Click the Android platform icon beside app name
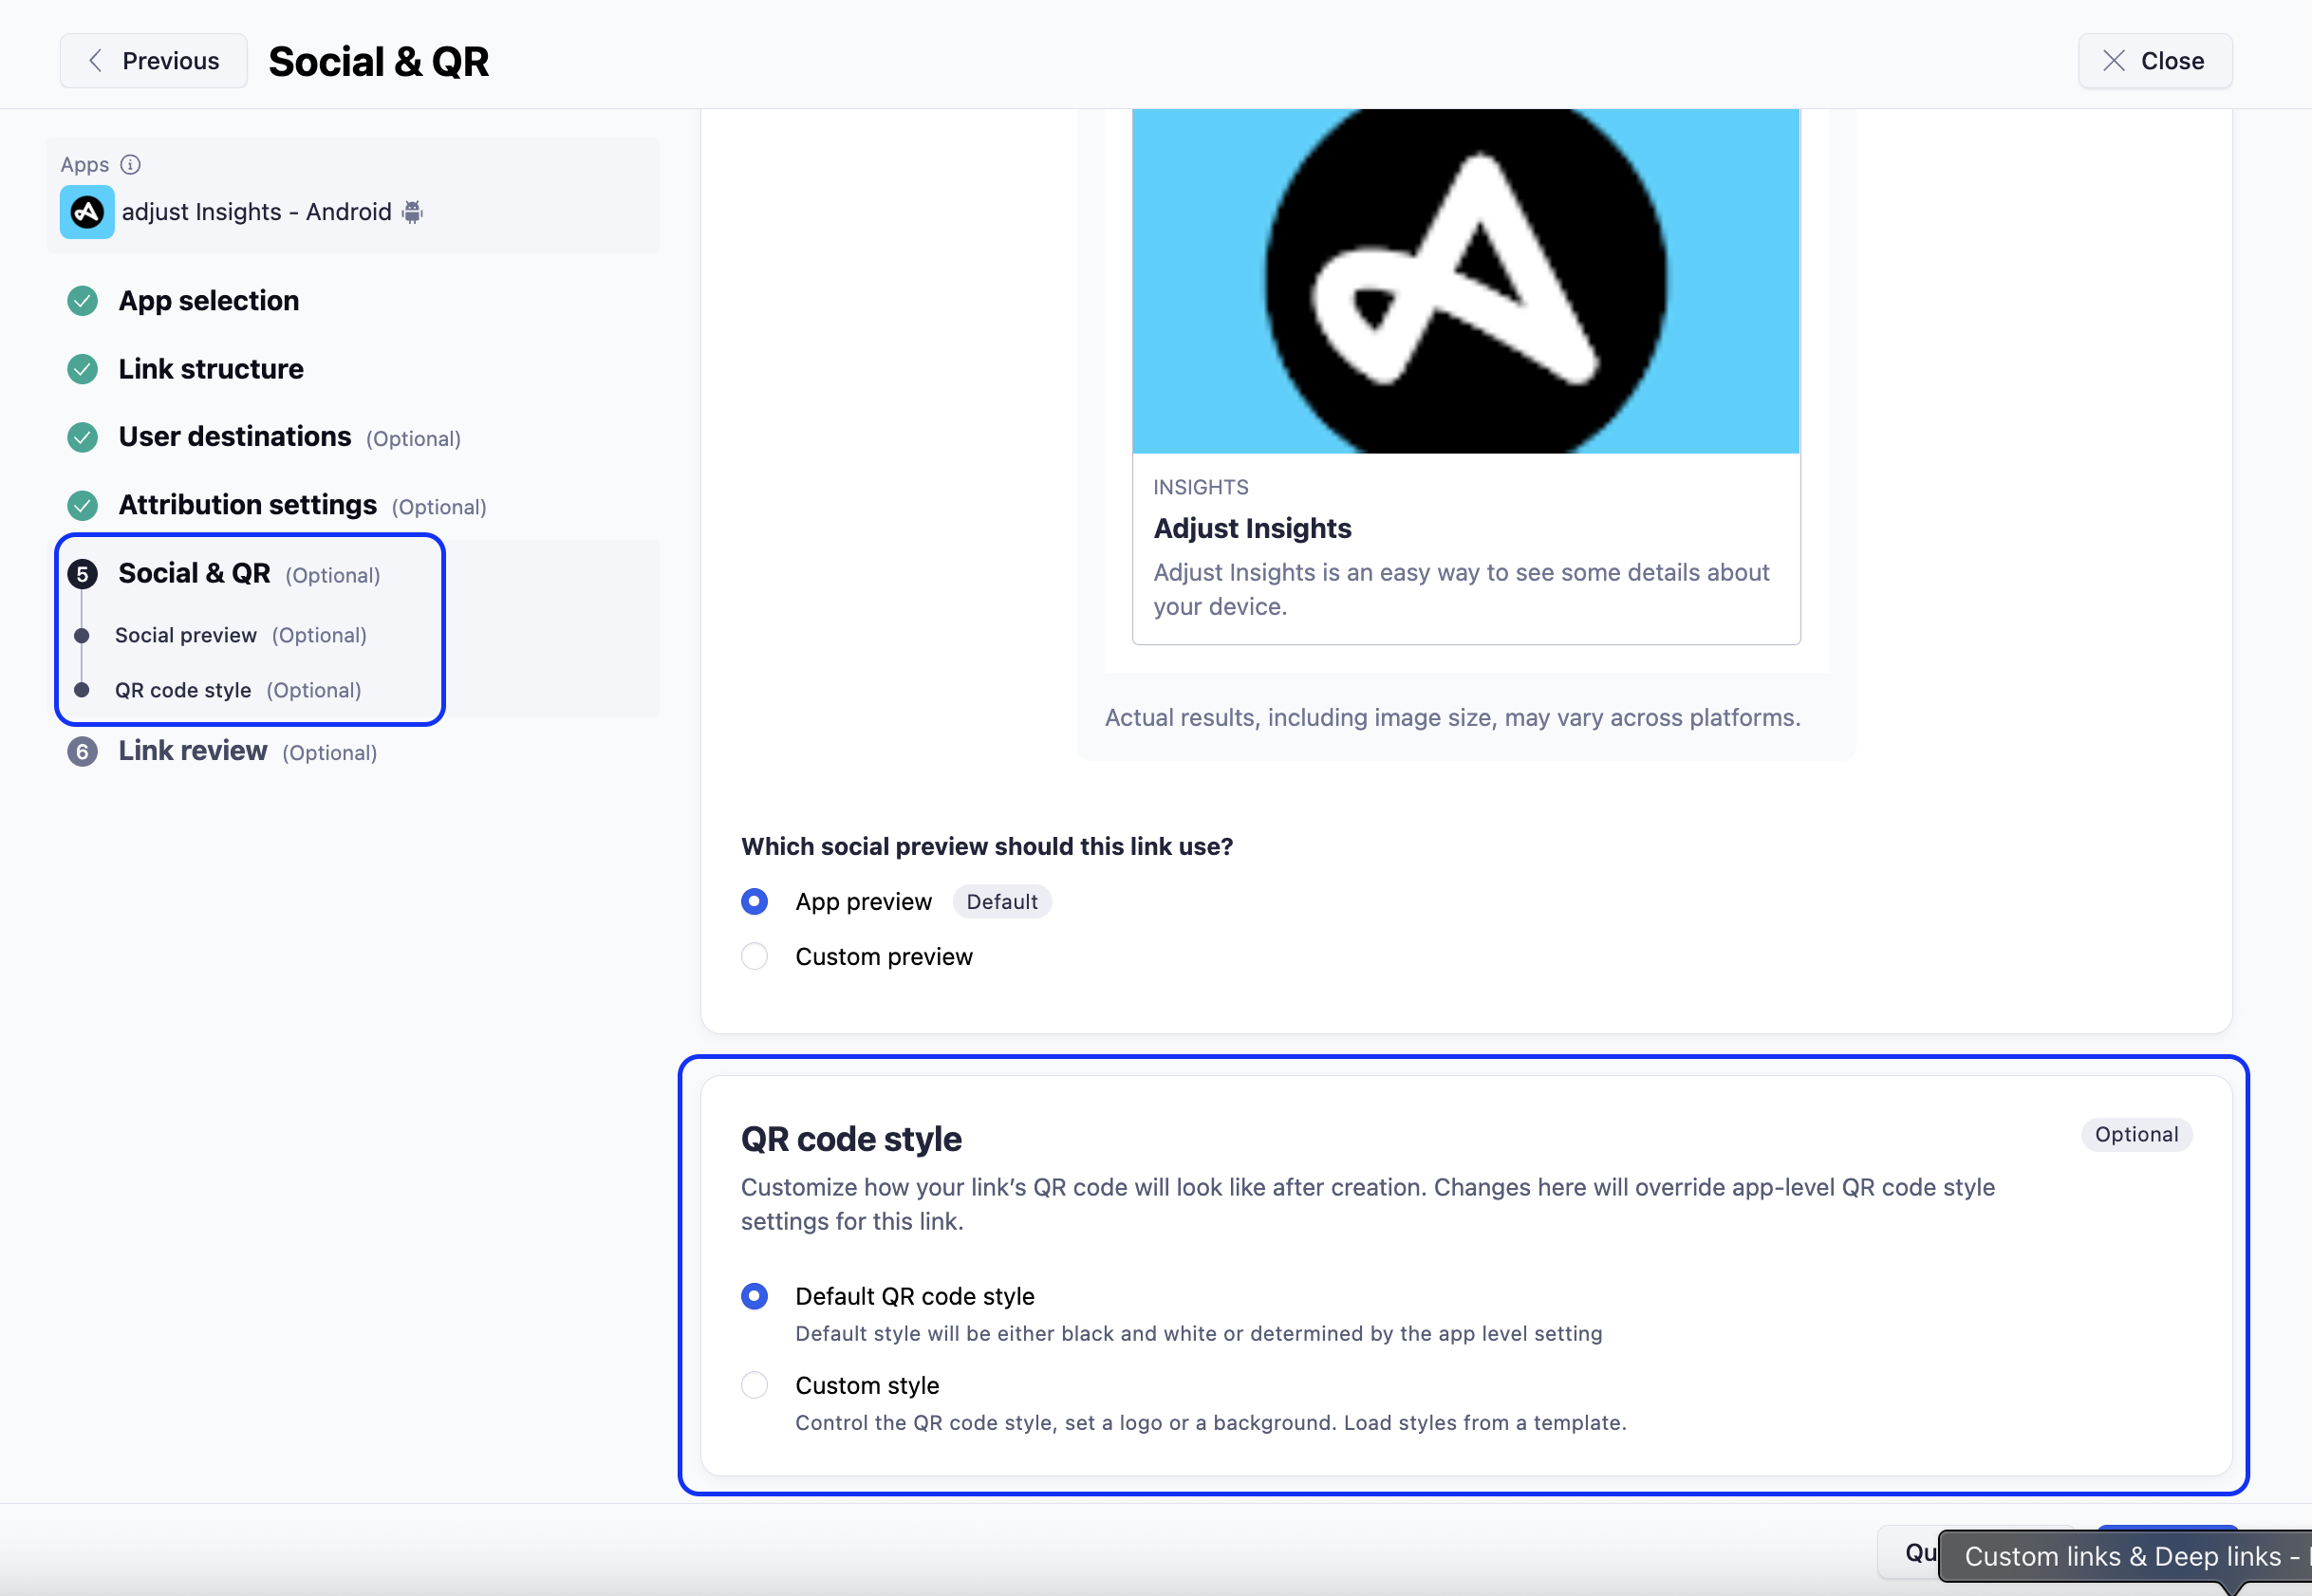The image size is (2312, 1596). click(x=412, y=212)
